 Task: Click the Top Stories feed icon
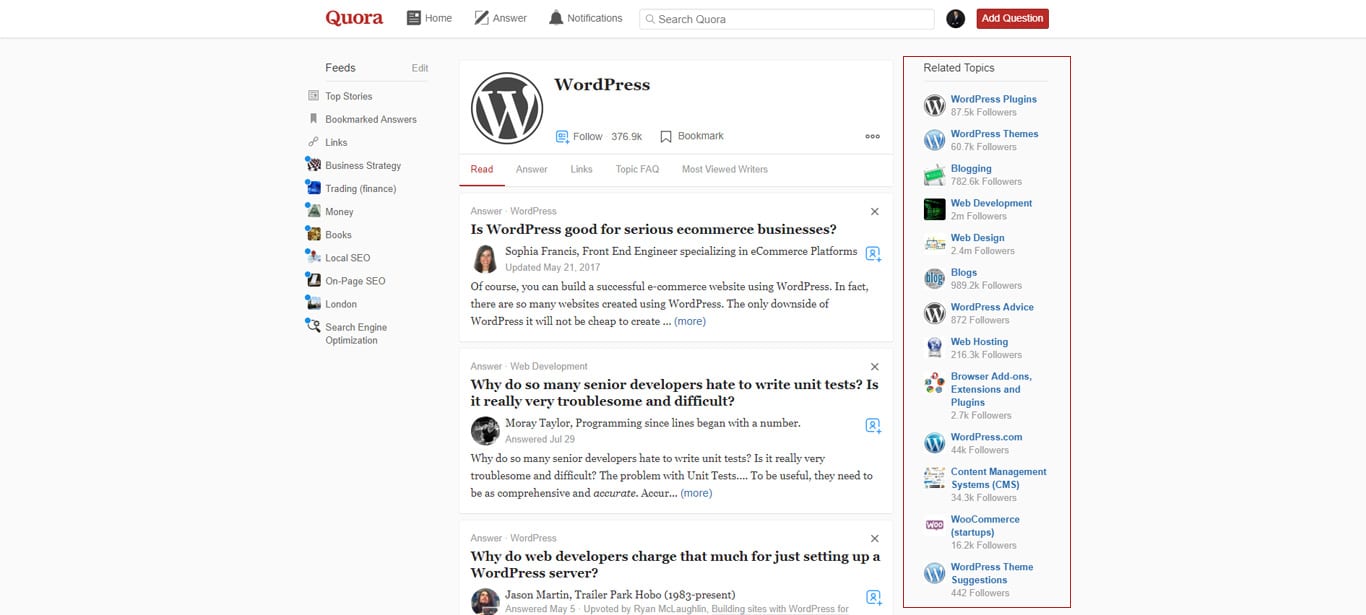pyautogui.click(x=314, y=96)
